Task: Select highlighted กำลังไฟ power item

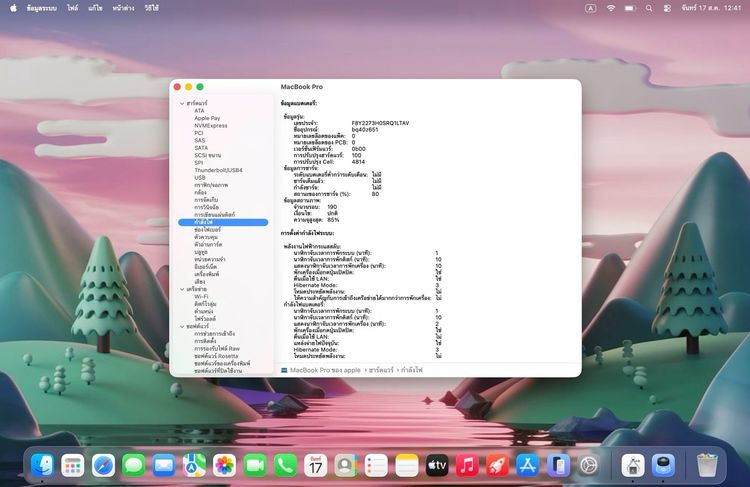Action: [x=223, y=222]
